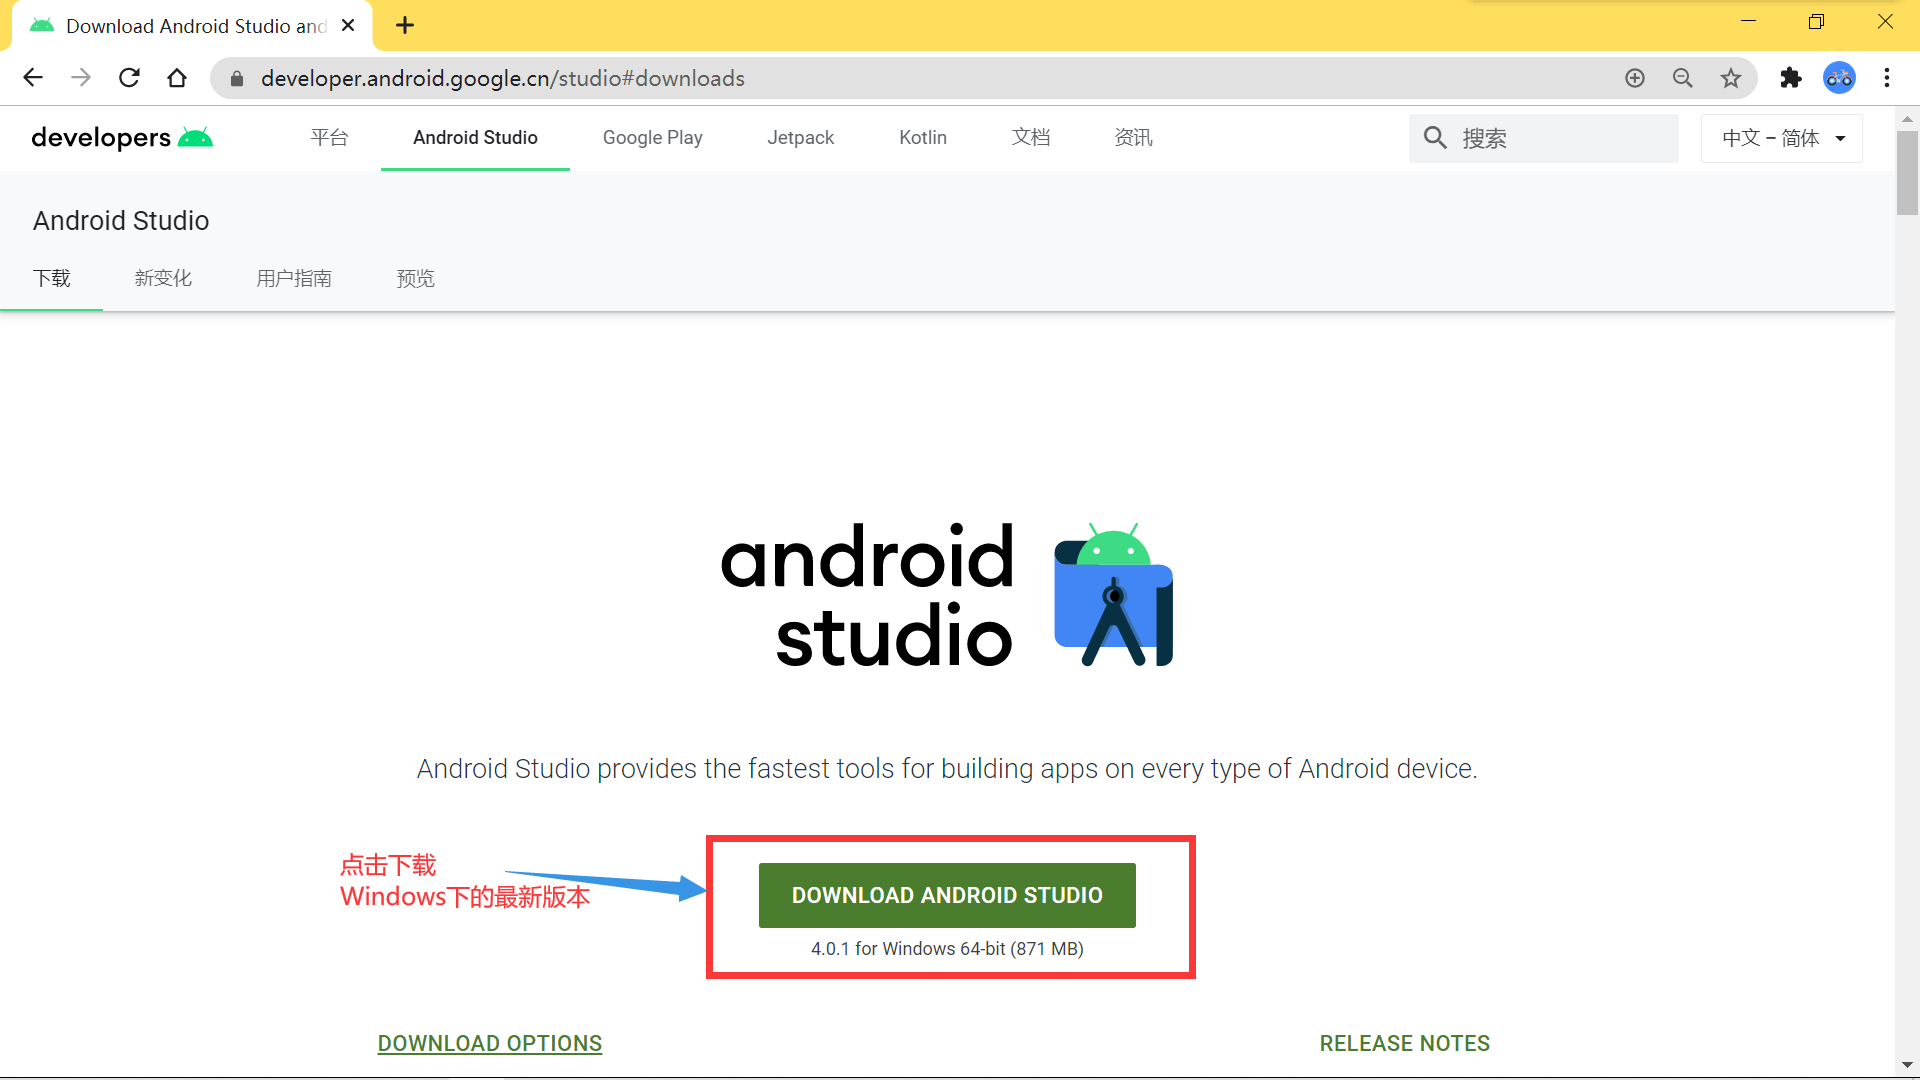
Task: Reload the page with refresh icon
Action: click(129, 78)
